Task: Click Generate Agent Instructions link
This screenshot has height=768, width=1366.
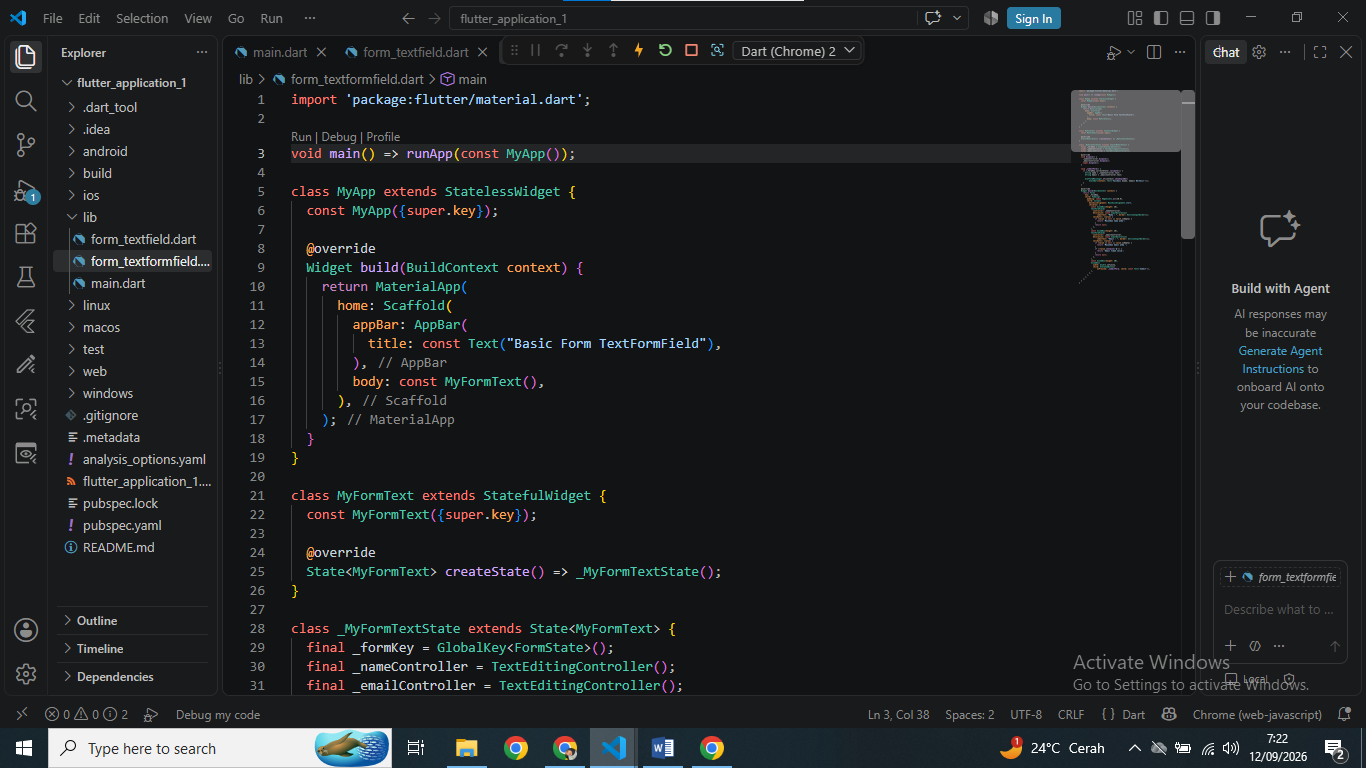Action: point(1281,360)
